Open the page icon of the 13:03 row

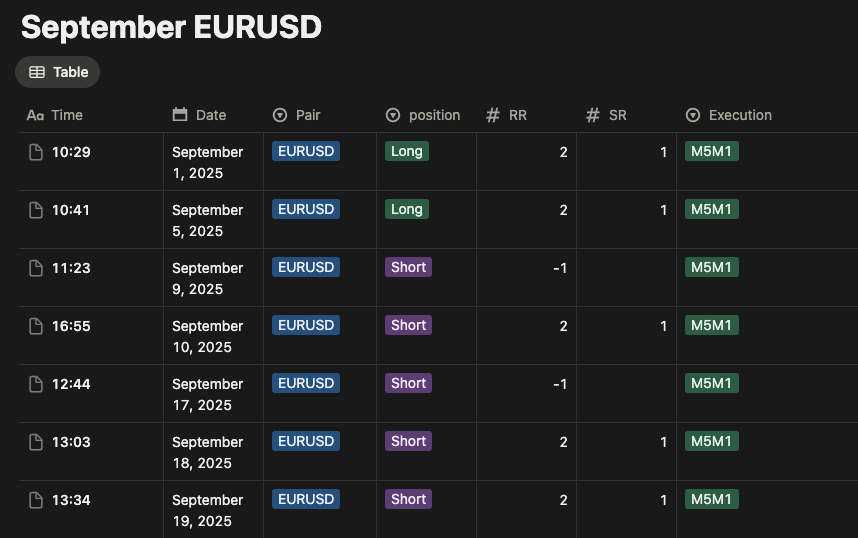coord(36,442)
